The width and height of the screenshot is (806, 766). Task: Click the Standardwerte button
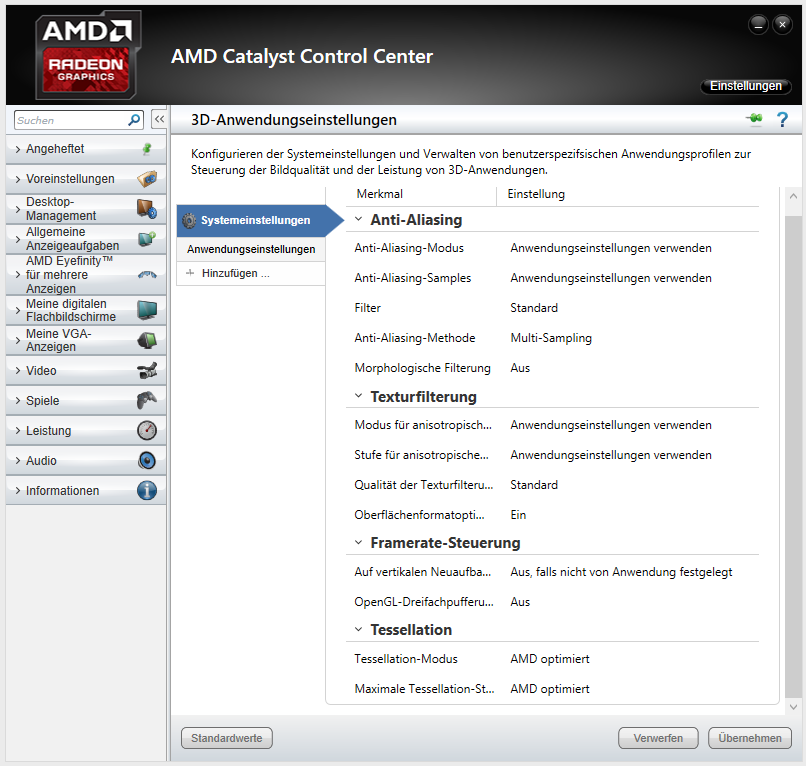(x=227, y=738)
